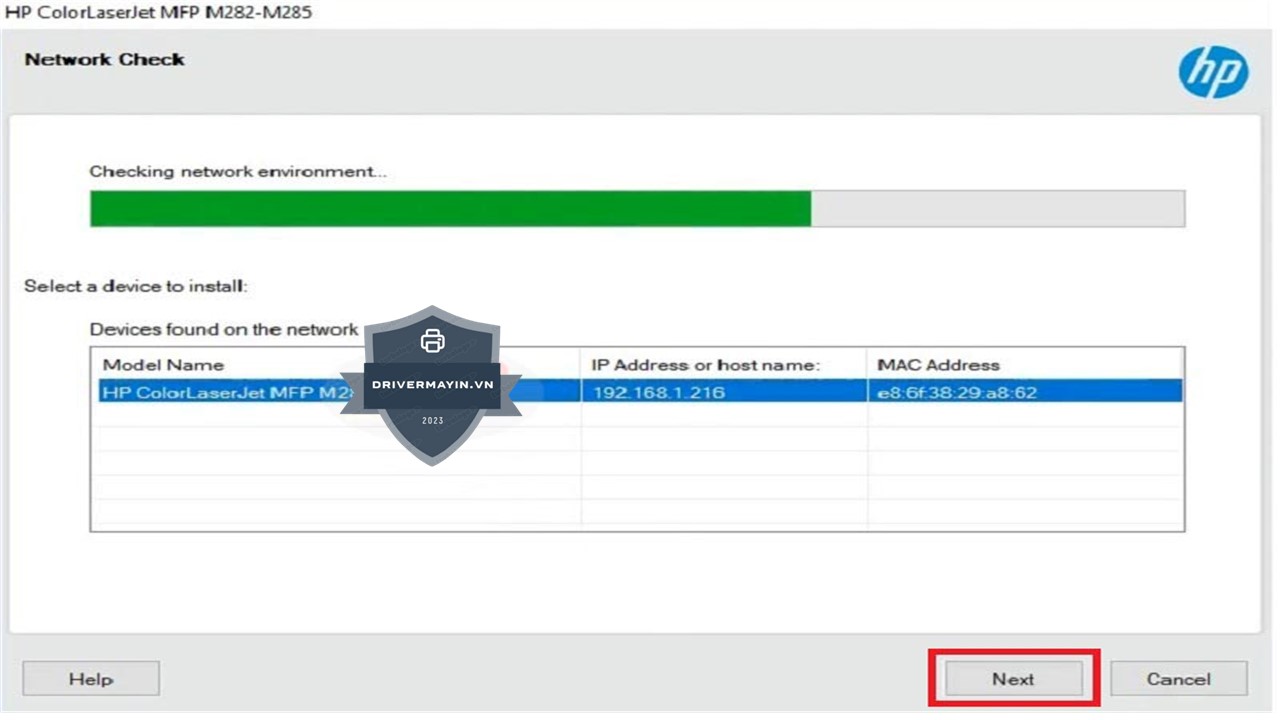
Task: Click the DRIVERMAYIN.VN watermark banner text
Action: 432,385
